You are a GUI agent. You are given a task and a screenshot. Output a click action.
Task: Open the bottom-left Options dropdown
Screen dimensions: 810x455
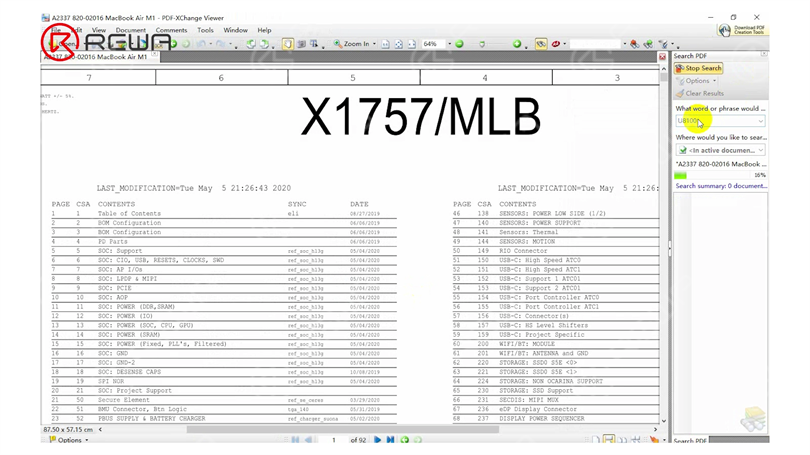[x=69, y=440]
